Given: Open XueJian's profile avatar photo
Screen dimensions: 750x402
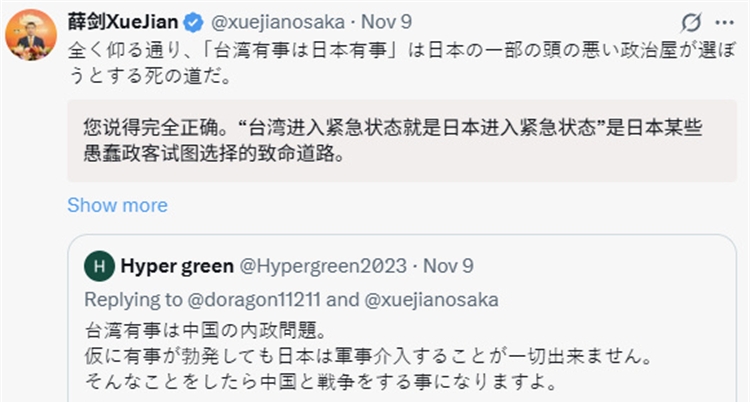Looking at the screenshot, I should point(30,35).
